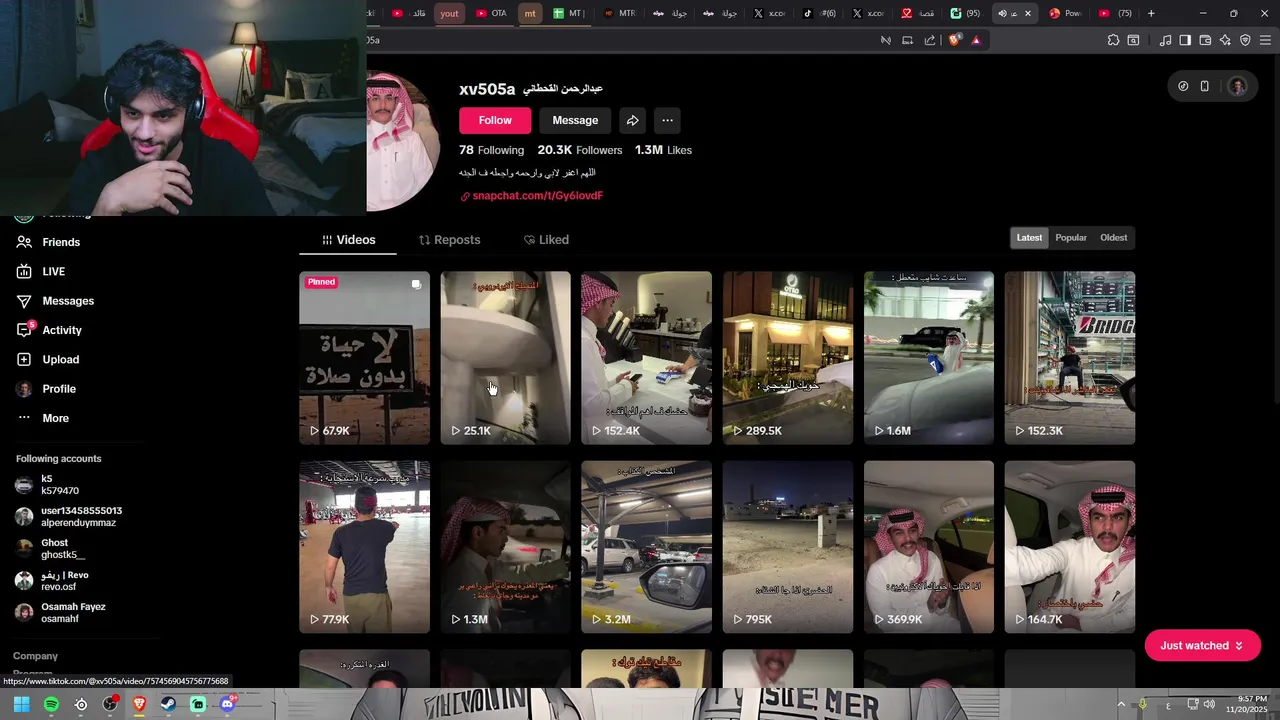The image size is (1280, 720).
Task: Sort videos by Oldest
Action: pyautogui.click(x=1113, y=238)
